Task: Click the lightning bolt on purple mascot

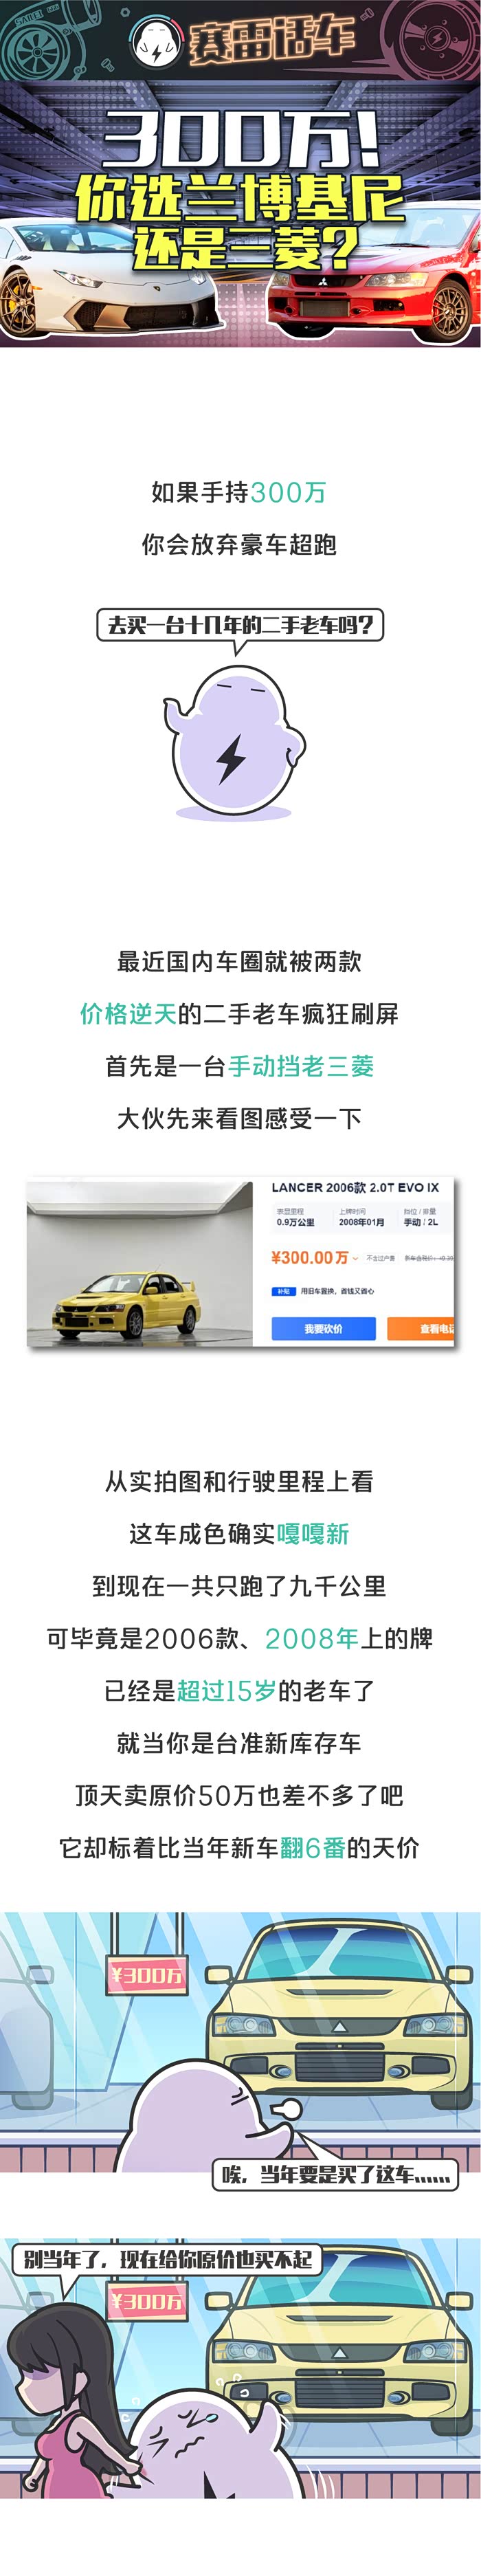Action: (231, 759)
